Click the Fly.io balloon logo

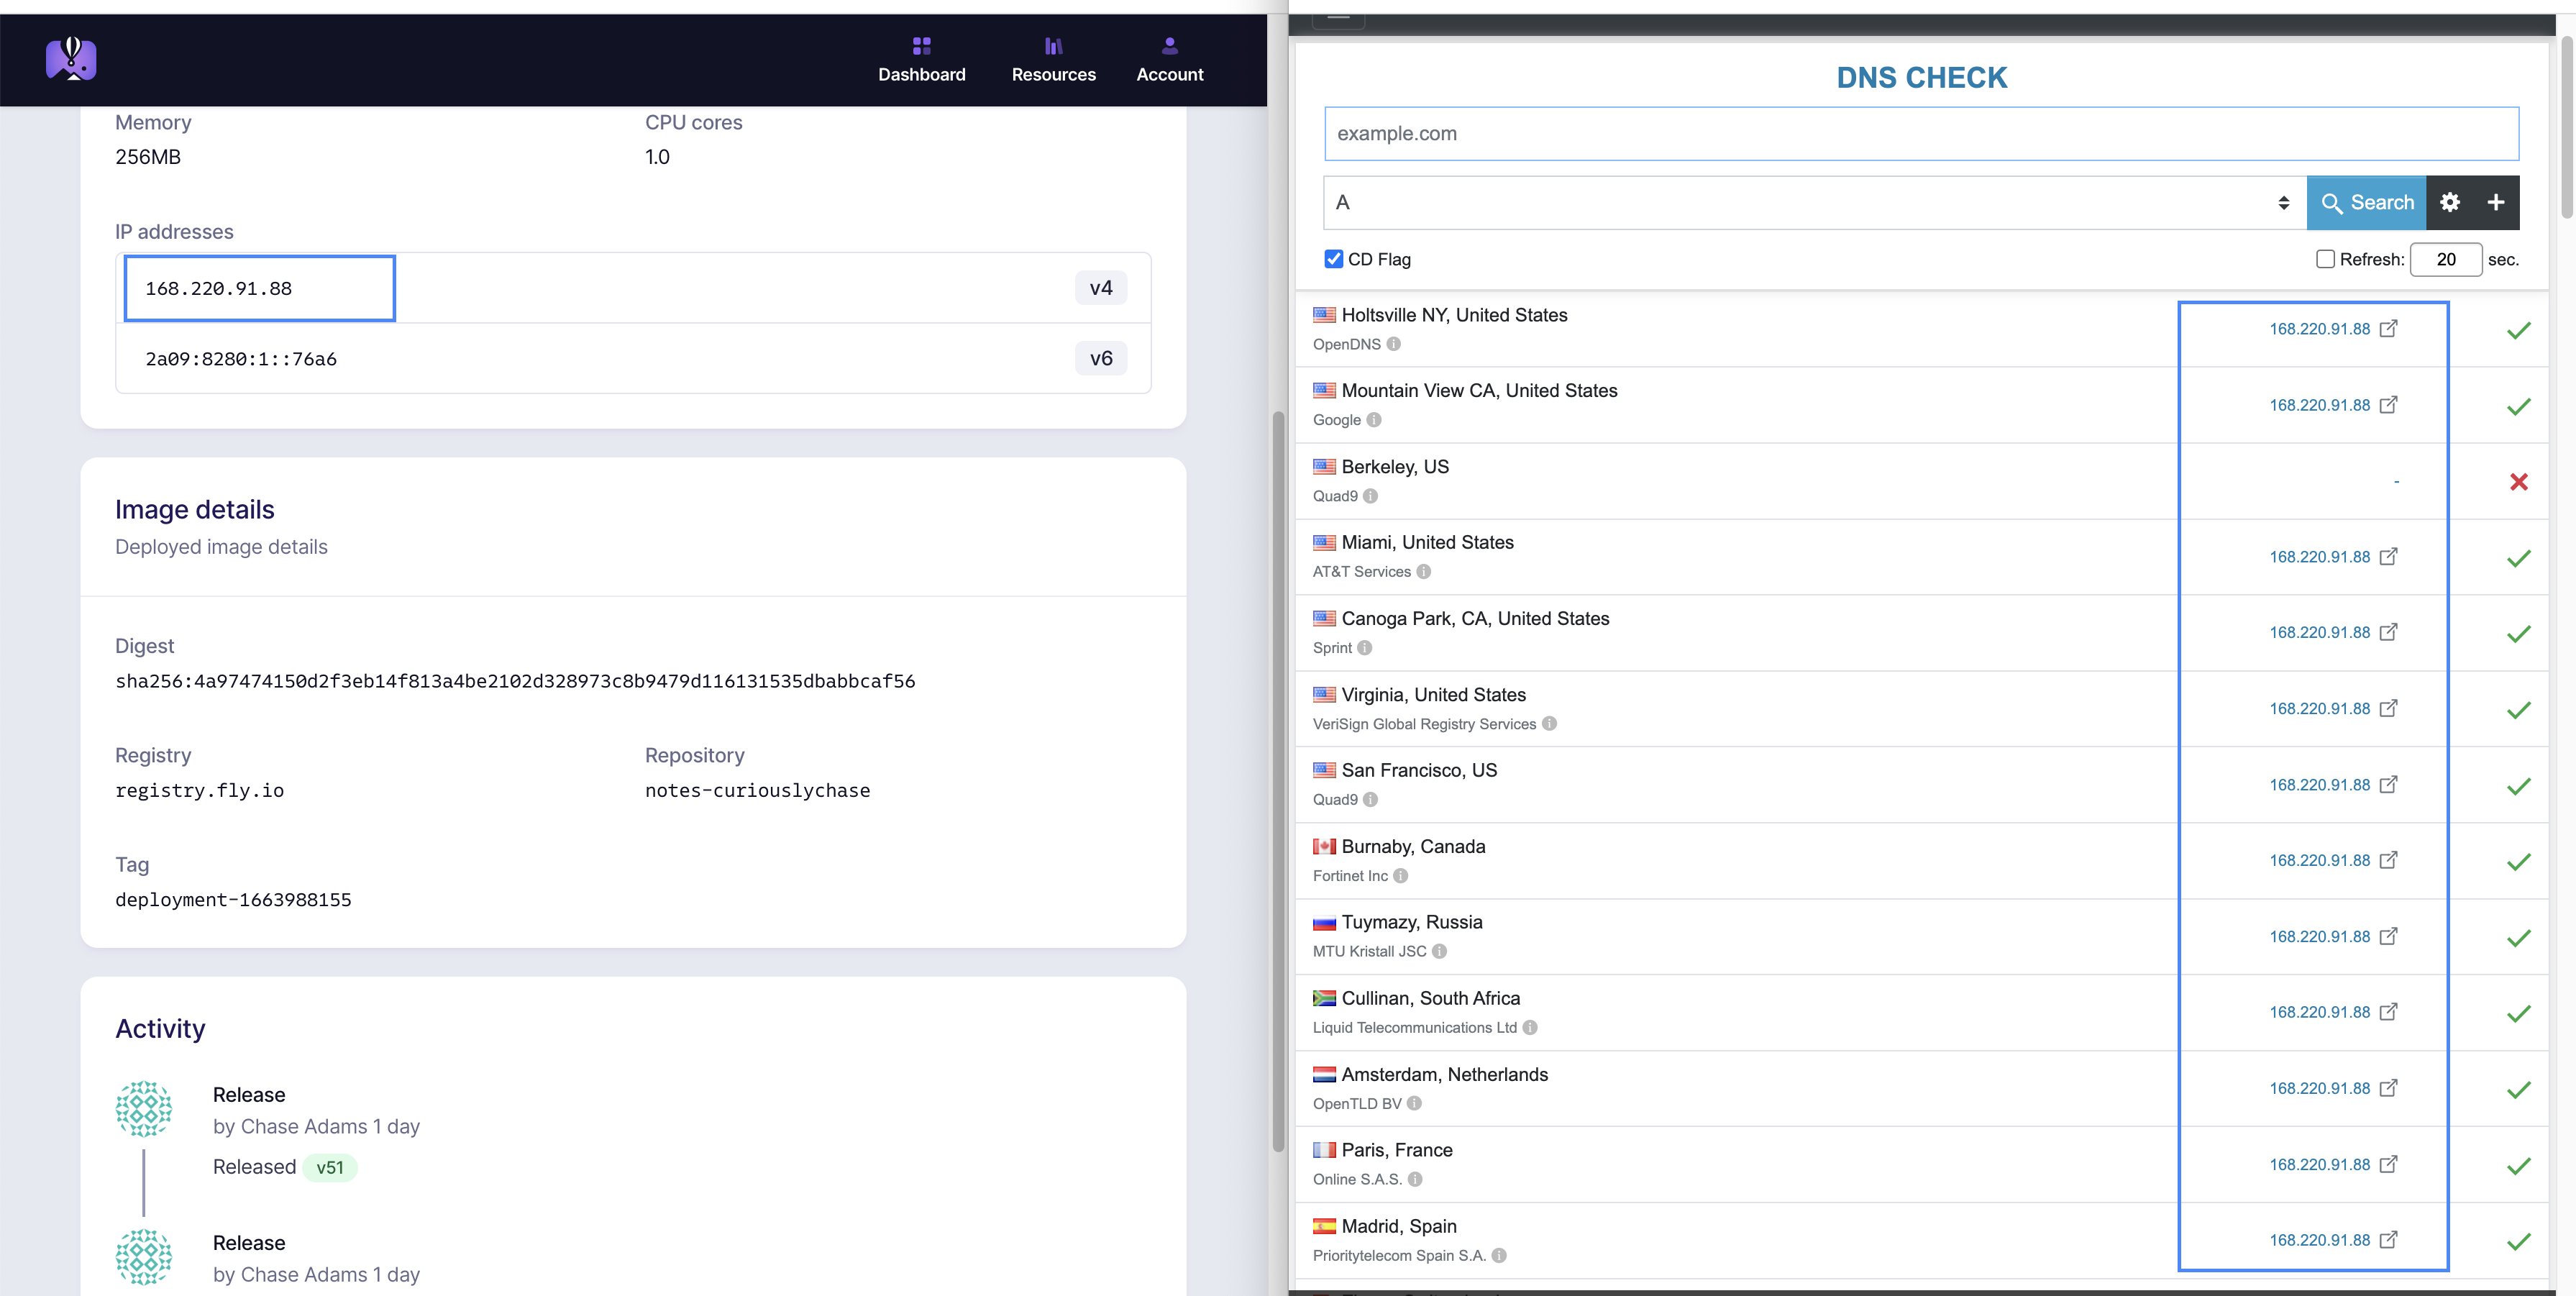coord(71,59)
